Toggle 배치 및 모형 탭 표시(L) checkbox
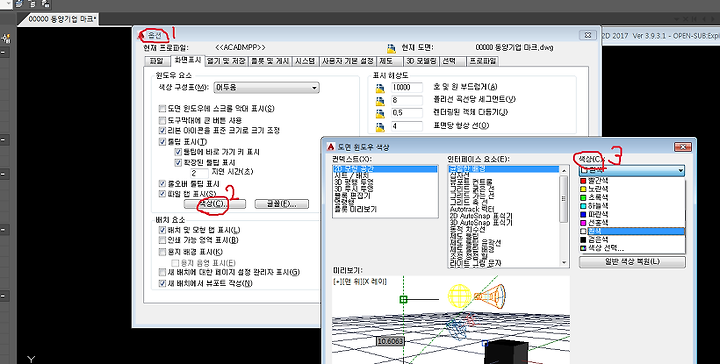The height and width of the screenshot is (364, 720). tap(162, 230)
